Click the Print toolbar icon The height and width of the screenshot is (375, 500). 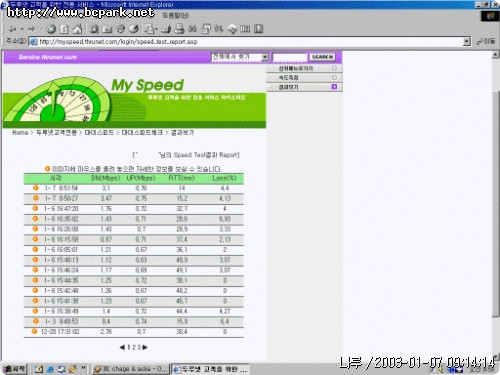tap(180, 29)
